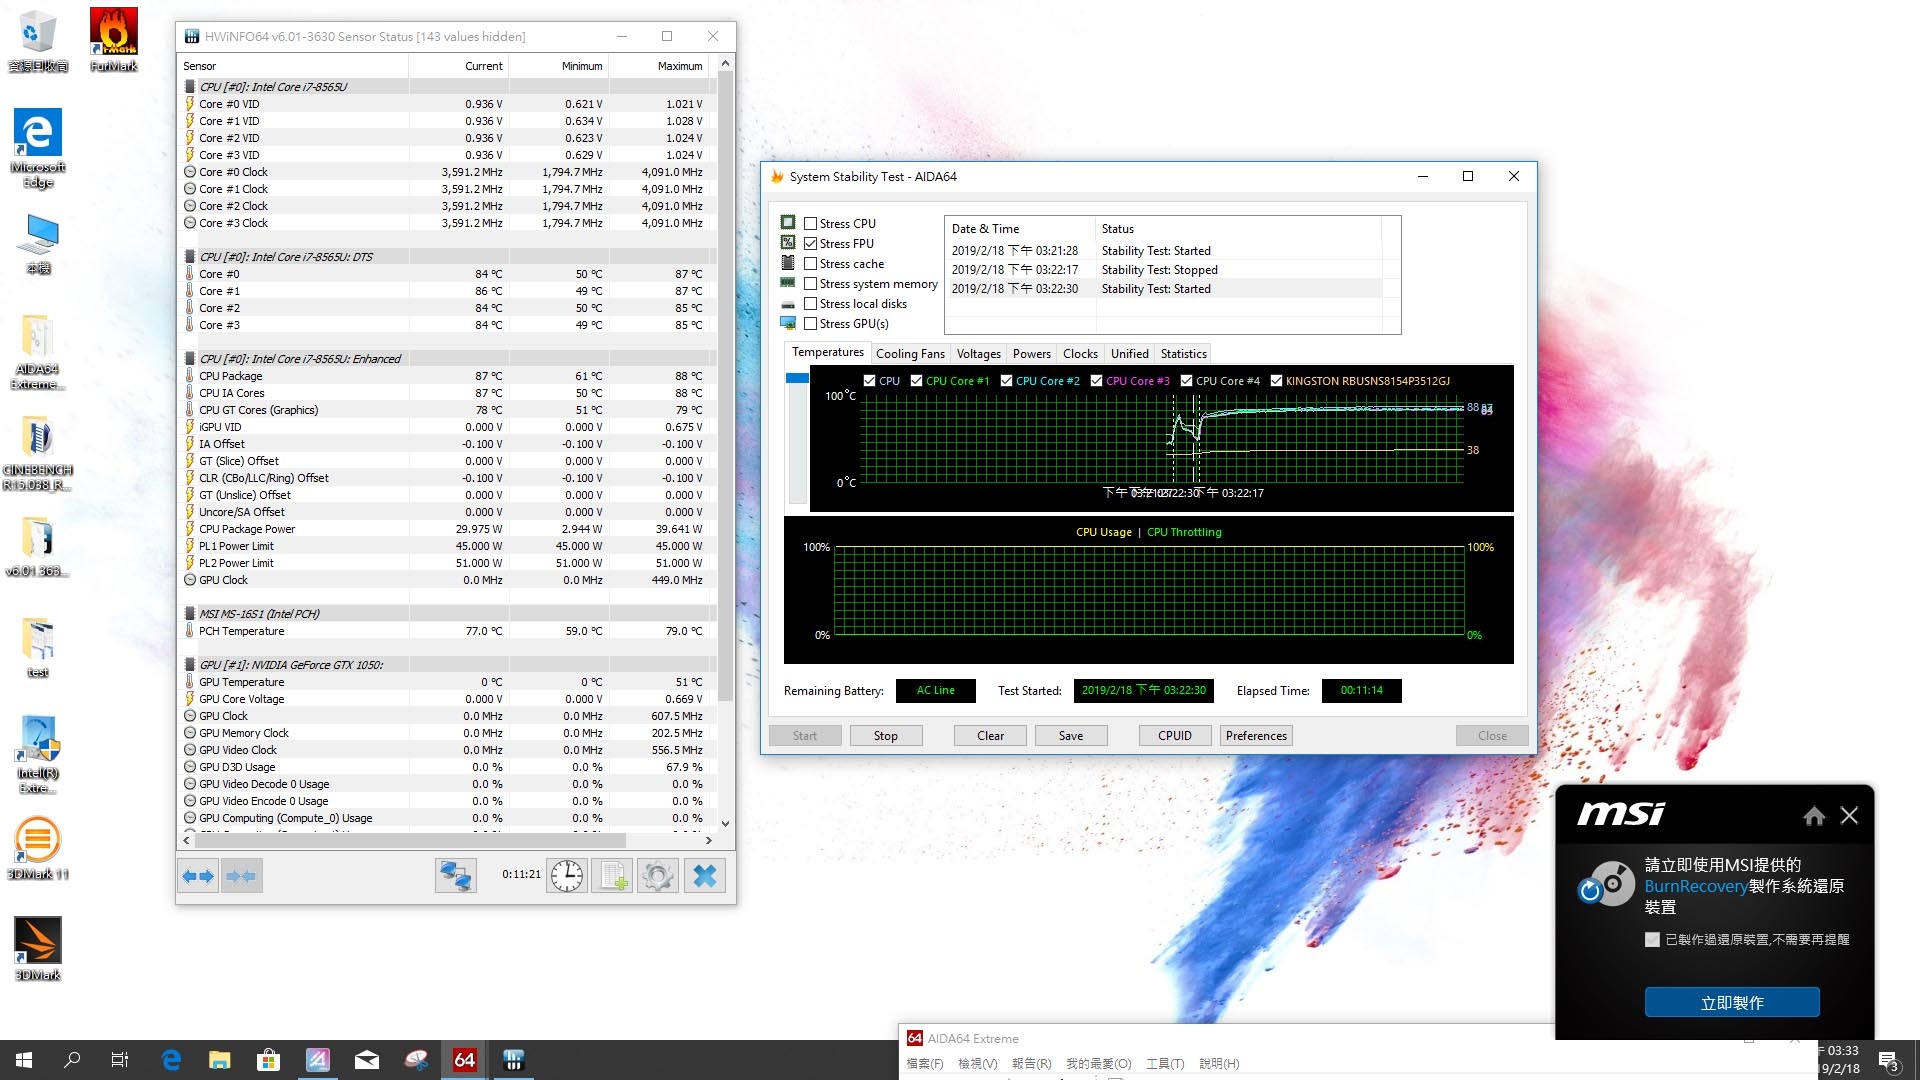
Task: Open Microsoft Store taskbar icon
Action: (x=268, y=1060)
